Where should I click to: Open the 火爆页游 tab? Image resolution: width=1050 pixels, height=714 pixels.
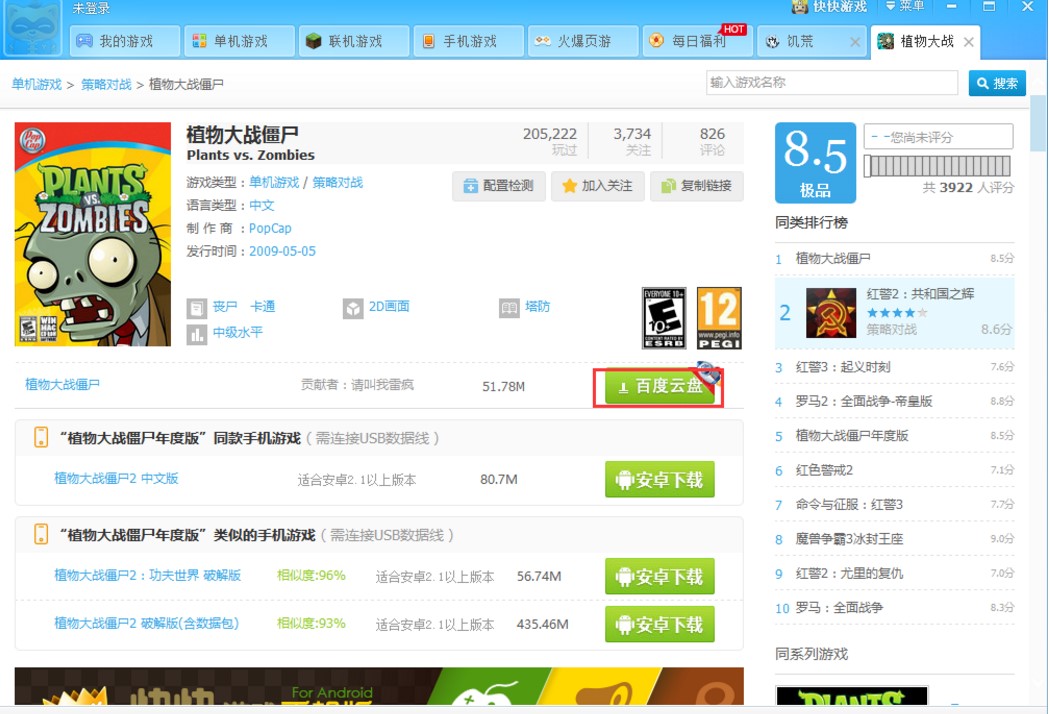tap(583, 42)
